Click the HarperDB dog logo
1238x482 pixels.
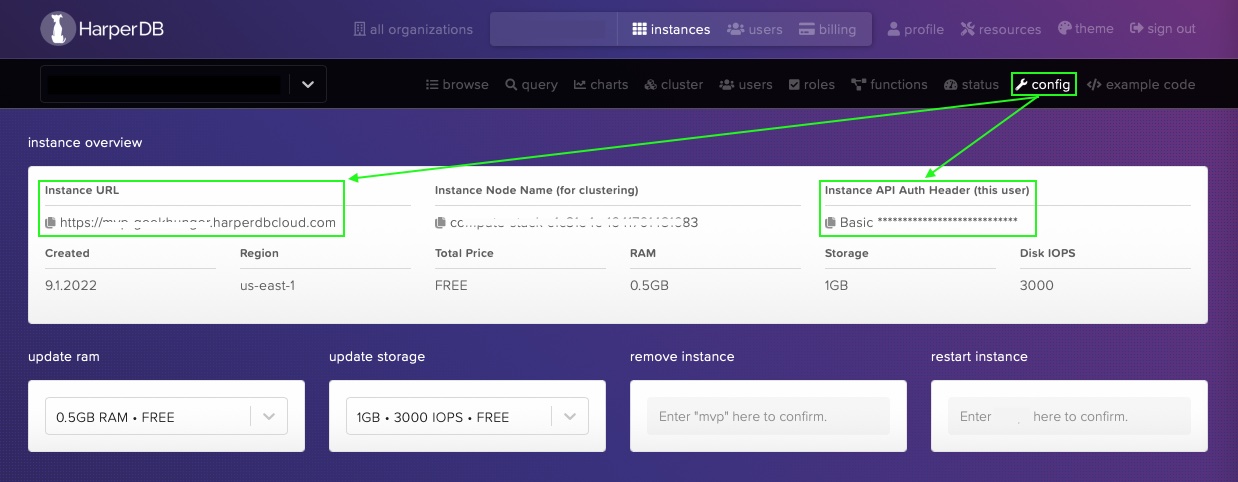(59, 29)
